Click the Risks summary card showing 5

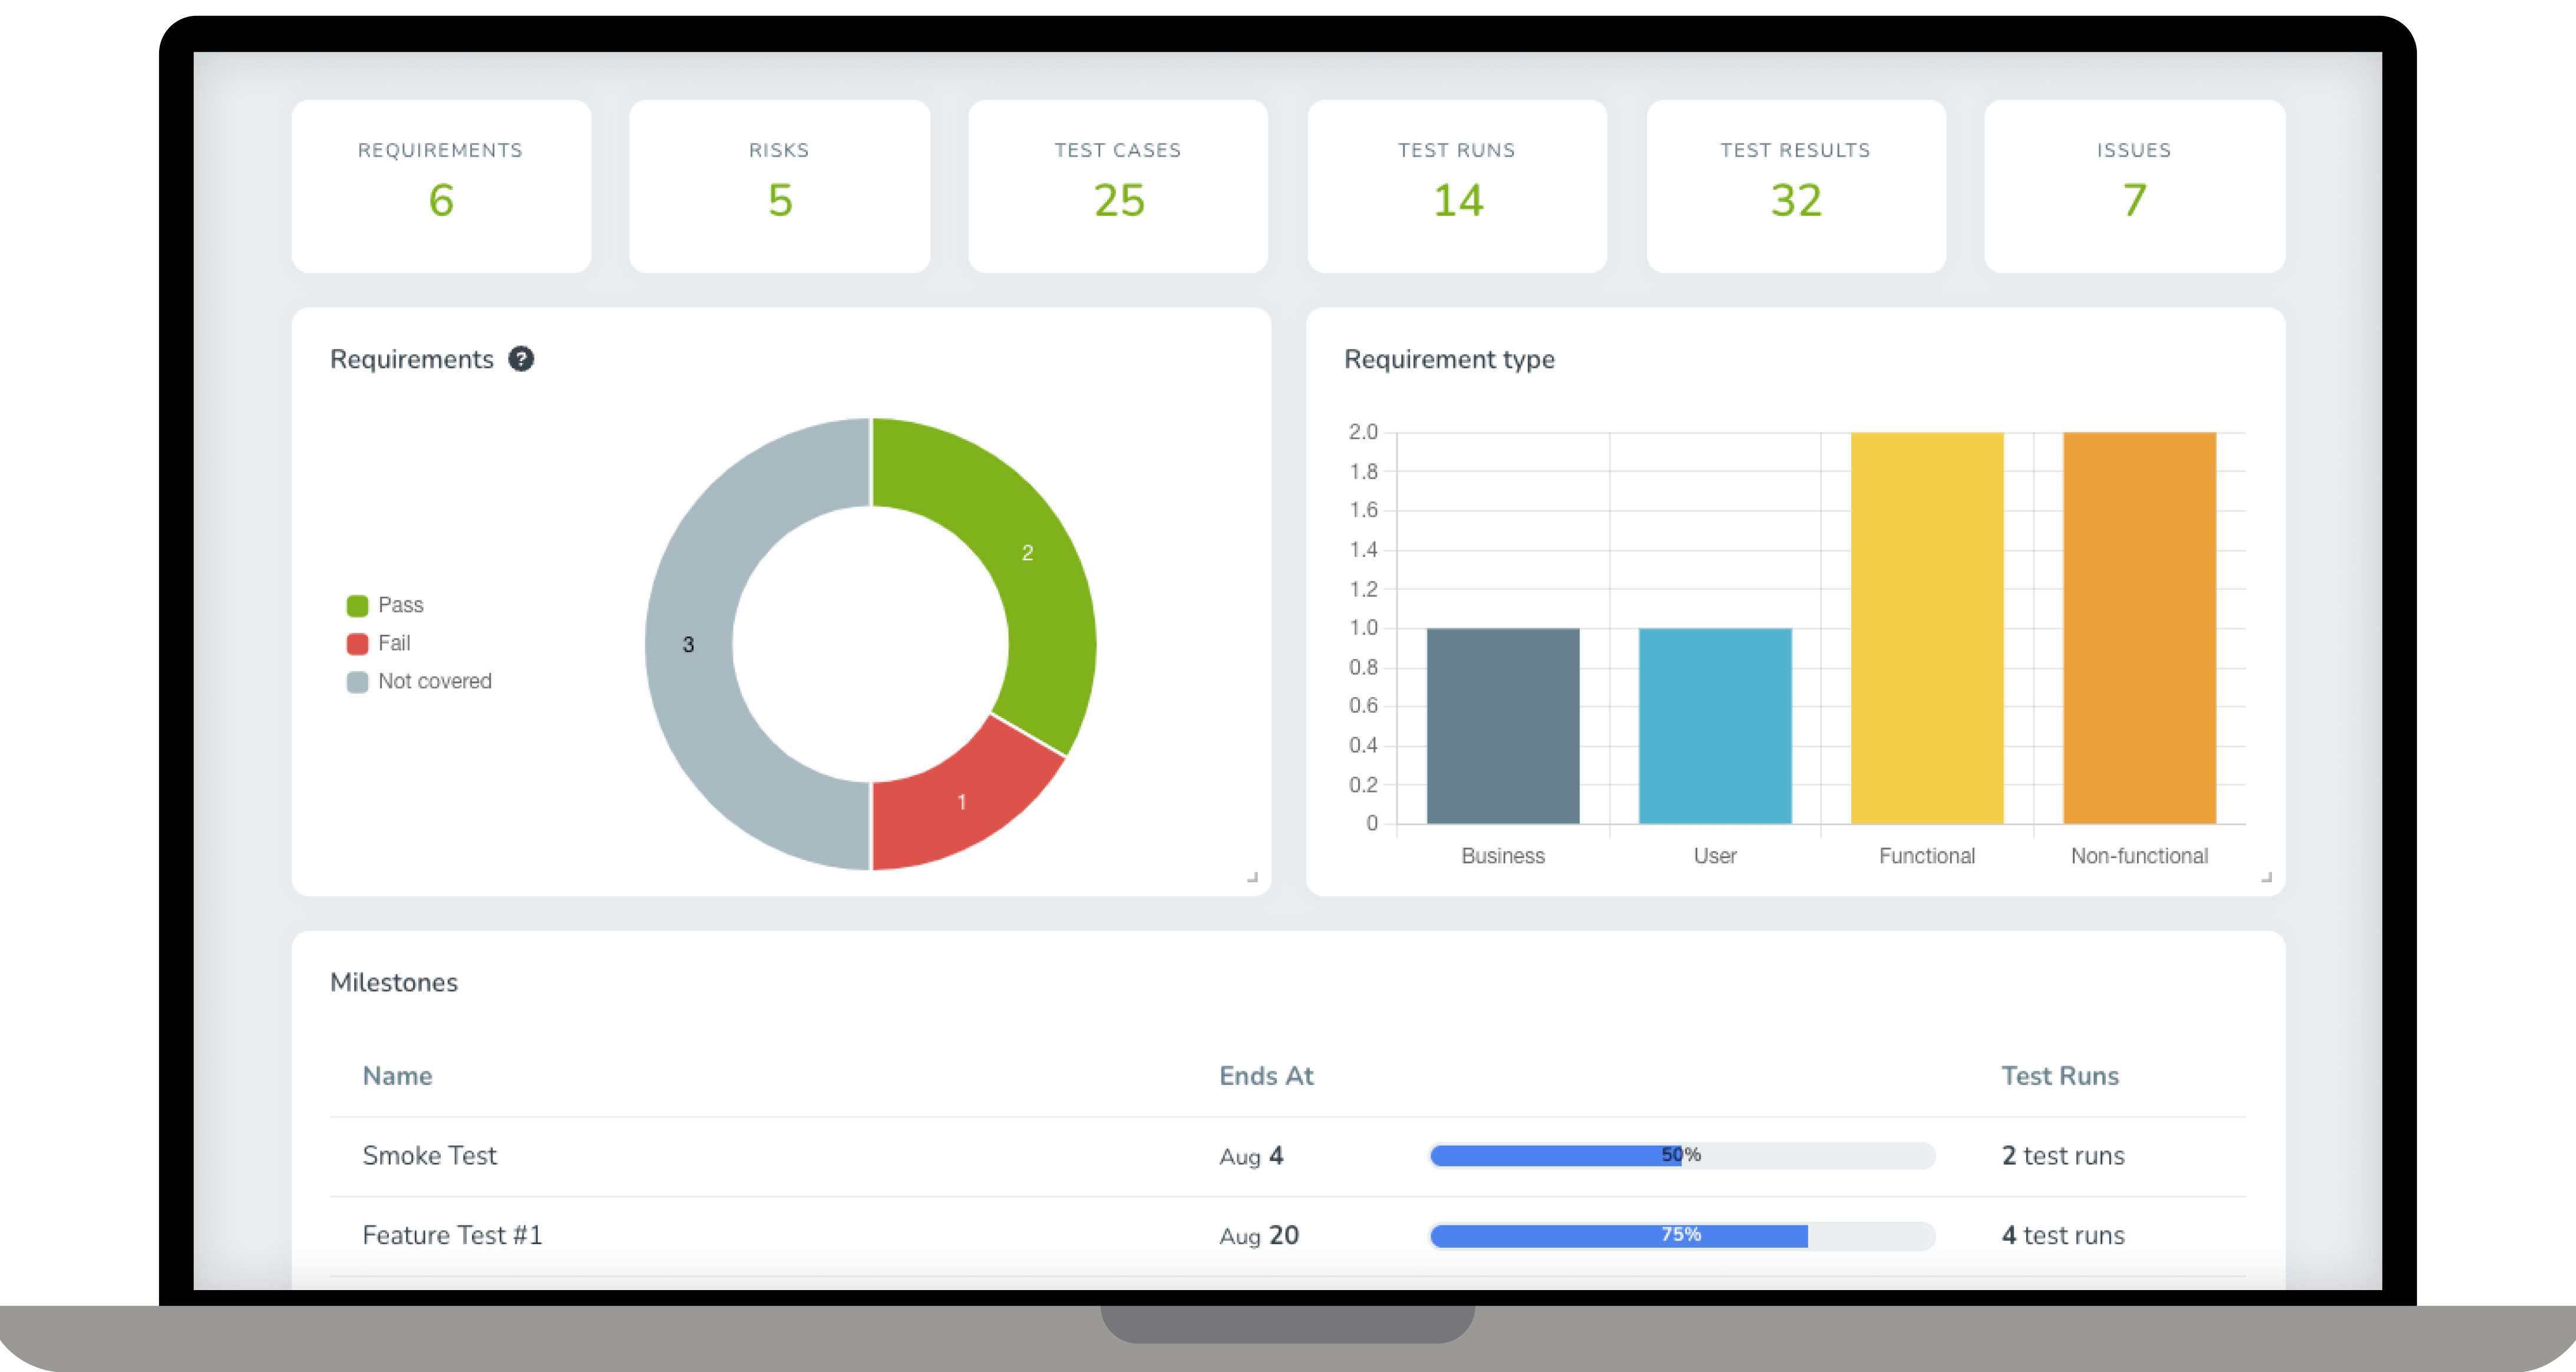(x=779, y=186)
